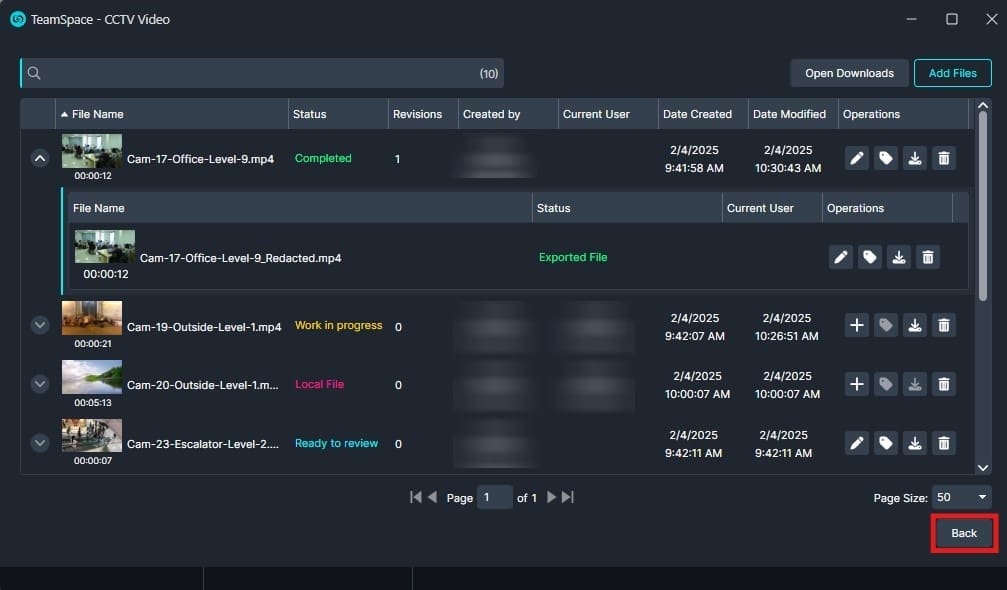Download the Cam-23-Escalator-Level-2 video

[x=914, y=443]
